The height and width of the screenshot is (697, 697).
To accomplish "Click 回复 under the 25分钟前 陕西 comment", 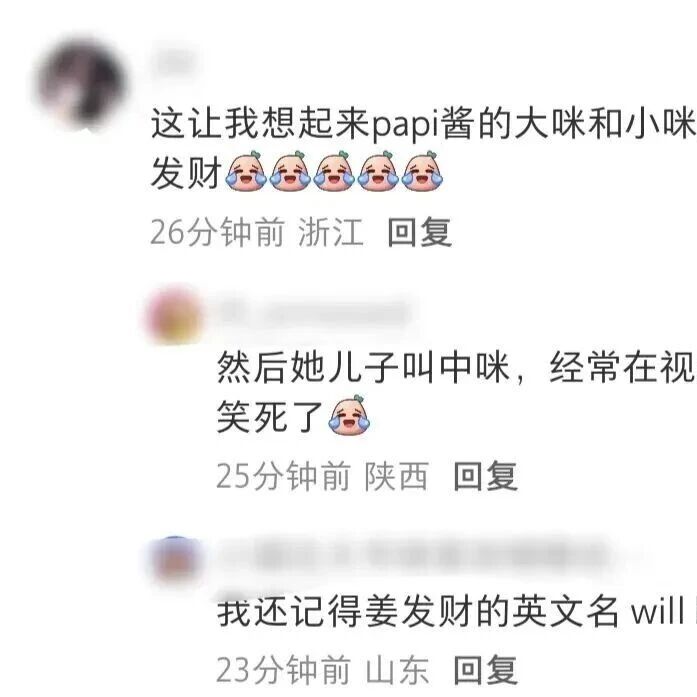I will 485,476.
